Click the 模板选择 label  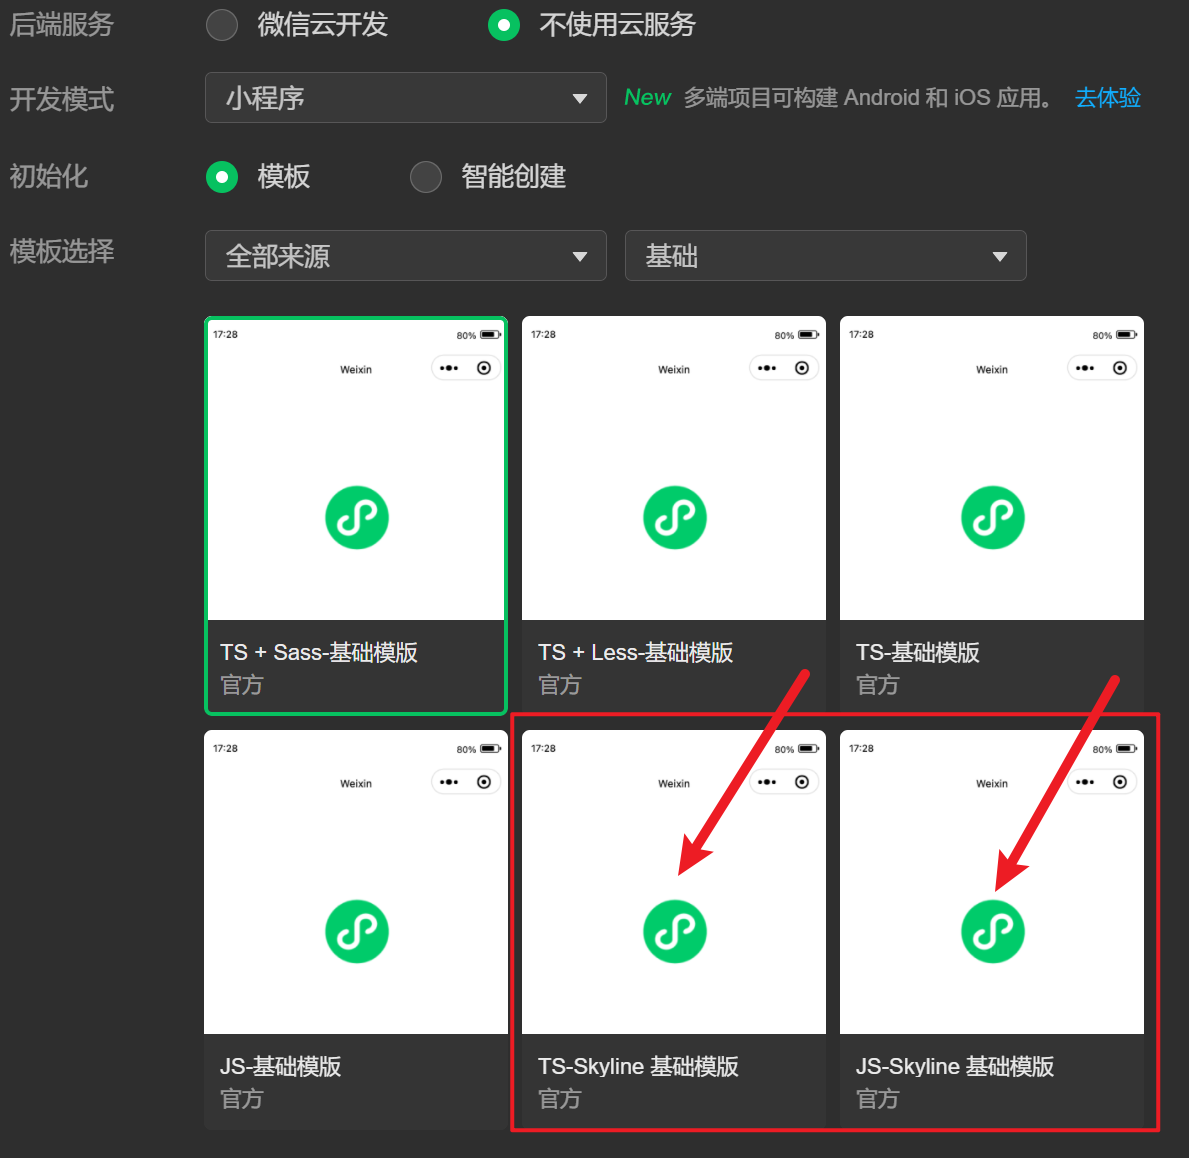pos(61,251)
